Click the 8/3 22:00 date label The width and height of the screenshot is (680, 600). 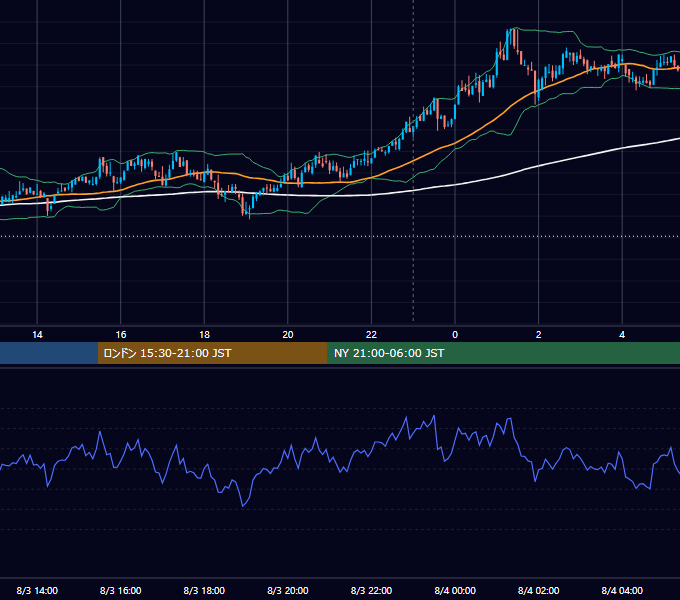[371, 590]
